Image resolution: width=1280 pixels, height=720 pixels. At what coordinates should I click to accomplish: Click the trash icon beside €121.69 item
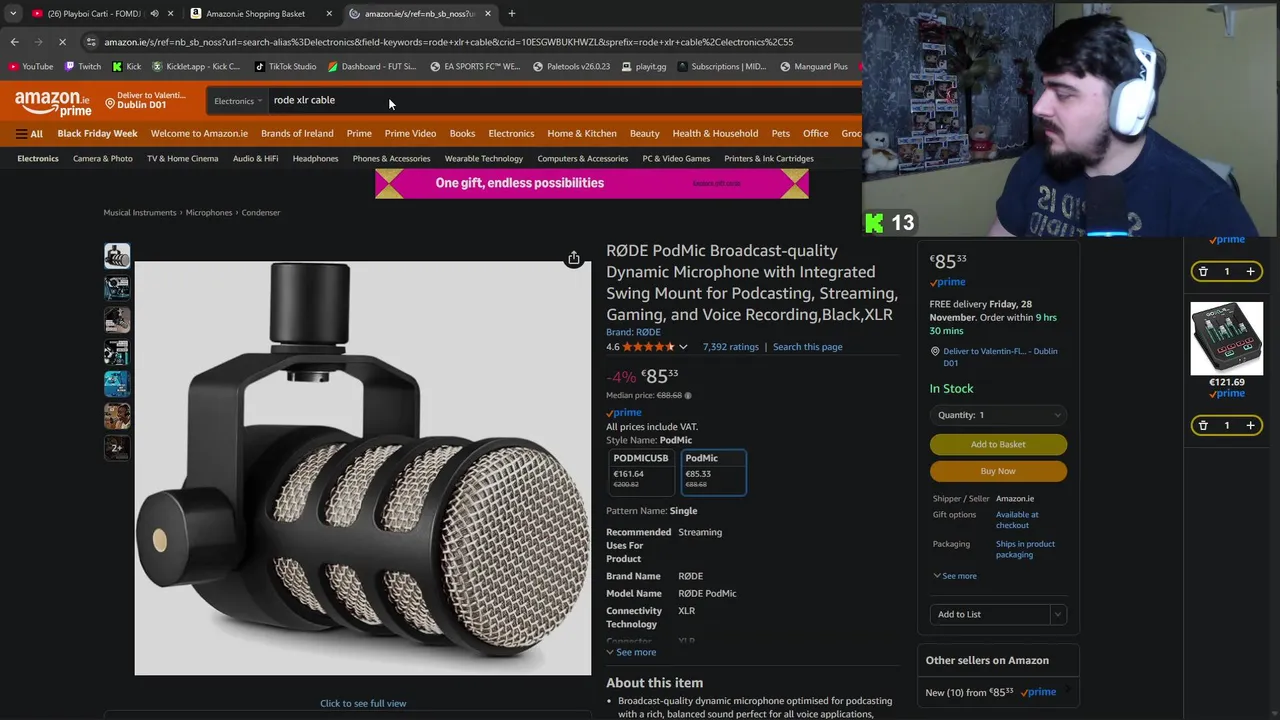coord(1203,425)
